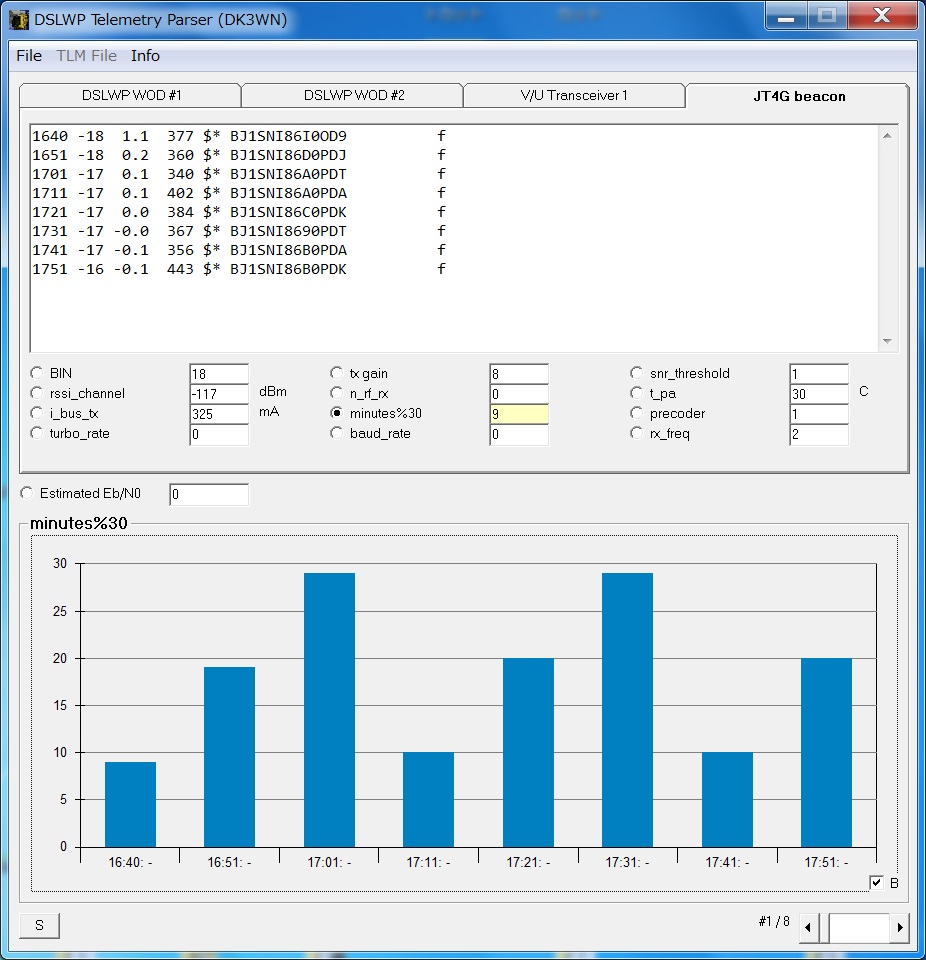
Task: Click the record navigation scrollbar track
Action: pyautogui.click(x=858, y=927)
